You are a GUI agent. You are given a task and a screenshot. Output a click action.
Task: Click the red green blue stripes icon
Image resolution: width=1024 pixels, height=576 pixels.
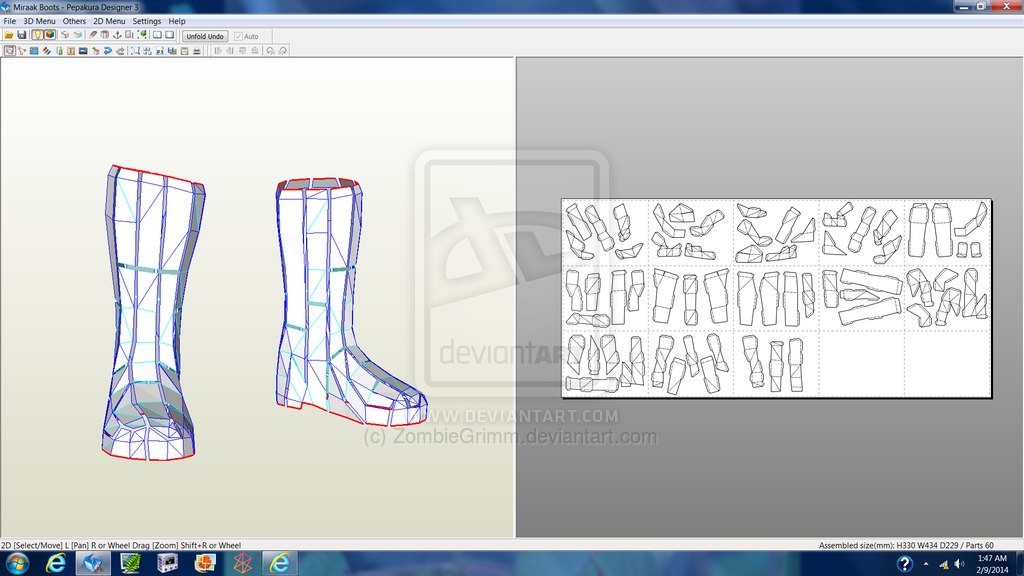(x=46, y=51)
